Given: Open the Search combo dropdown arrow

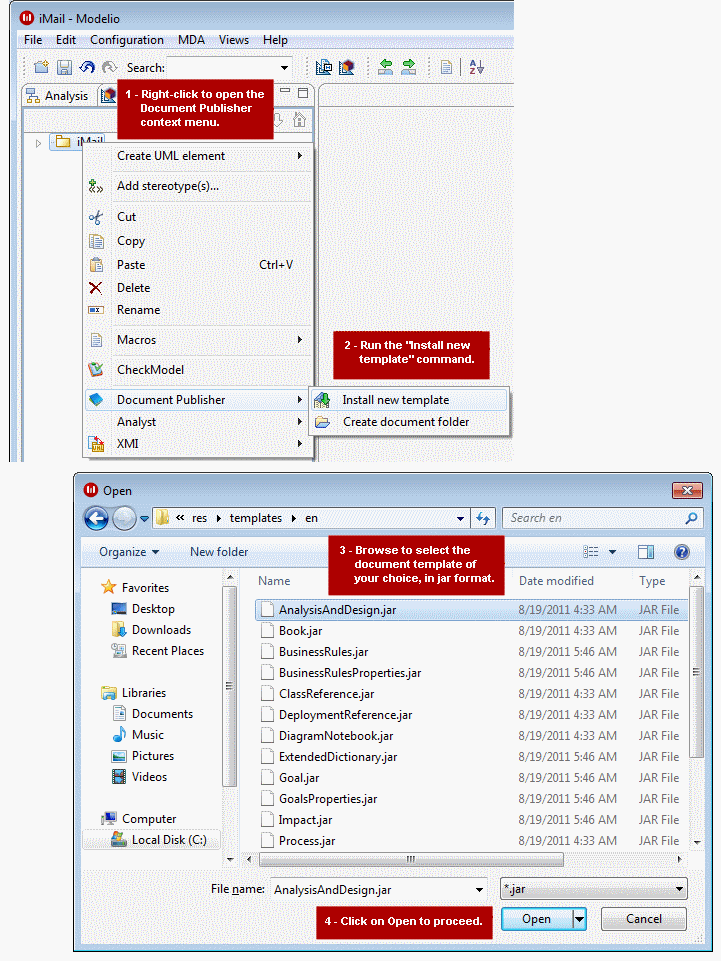Looking at the screenshot, I should tap(284, 68).
